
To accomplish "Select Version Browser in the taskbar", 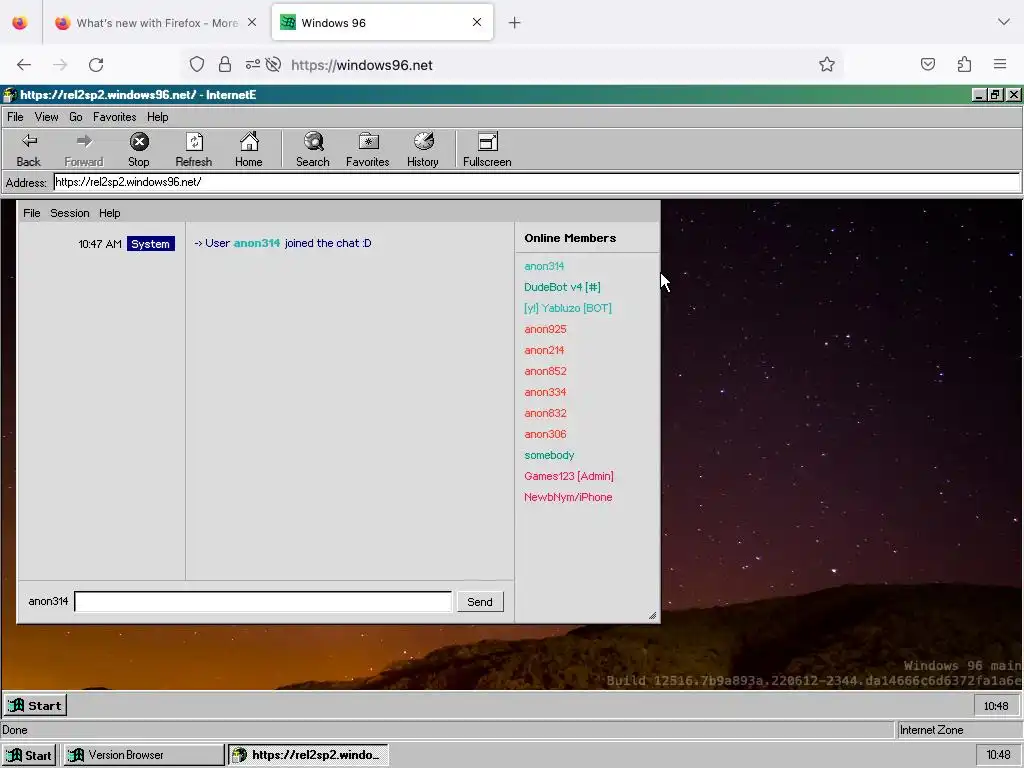I will pos(144,755).
